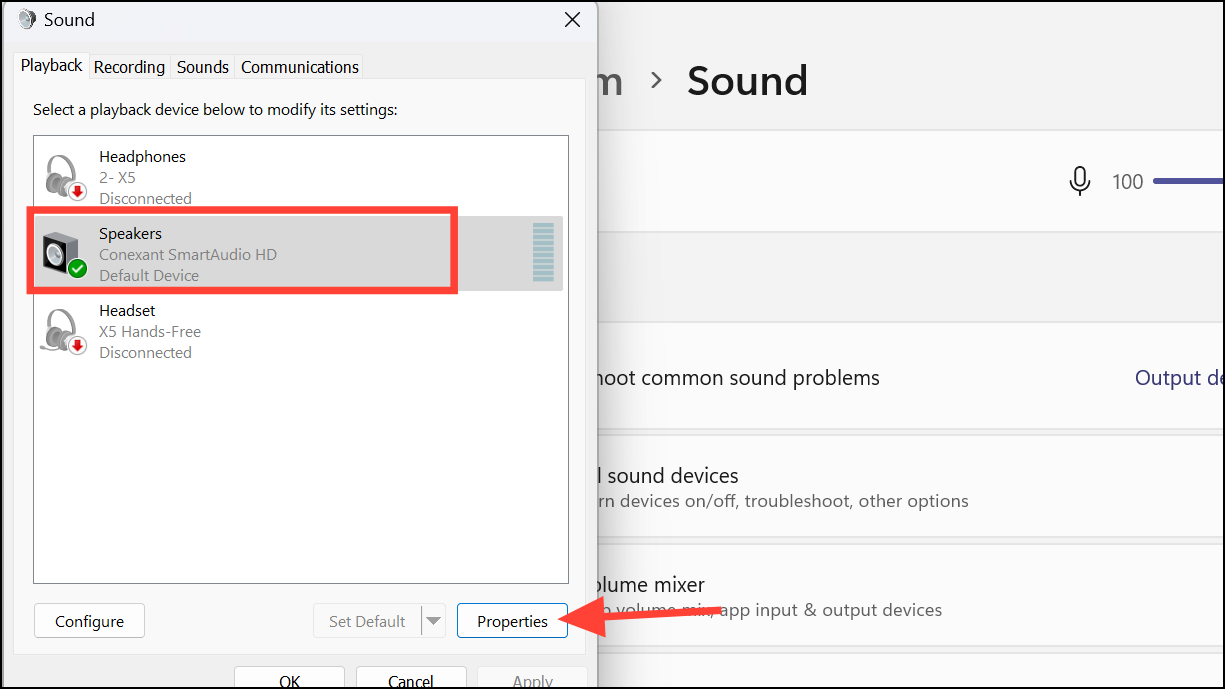Open the Communications tab
This screenshot has width=1225, height=689.
pyautogui.click(x=299, y=67)
